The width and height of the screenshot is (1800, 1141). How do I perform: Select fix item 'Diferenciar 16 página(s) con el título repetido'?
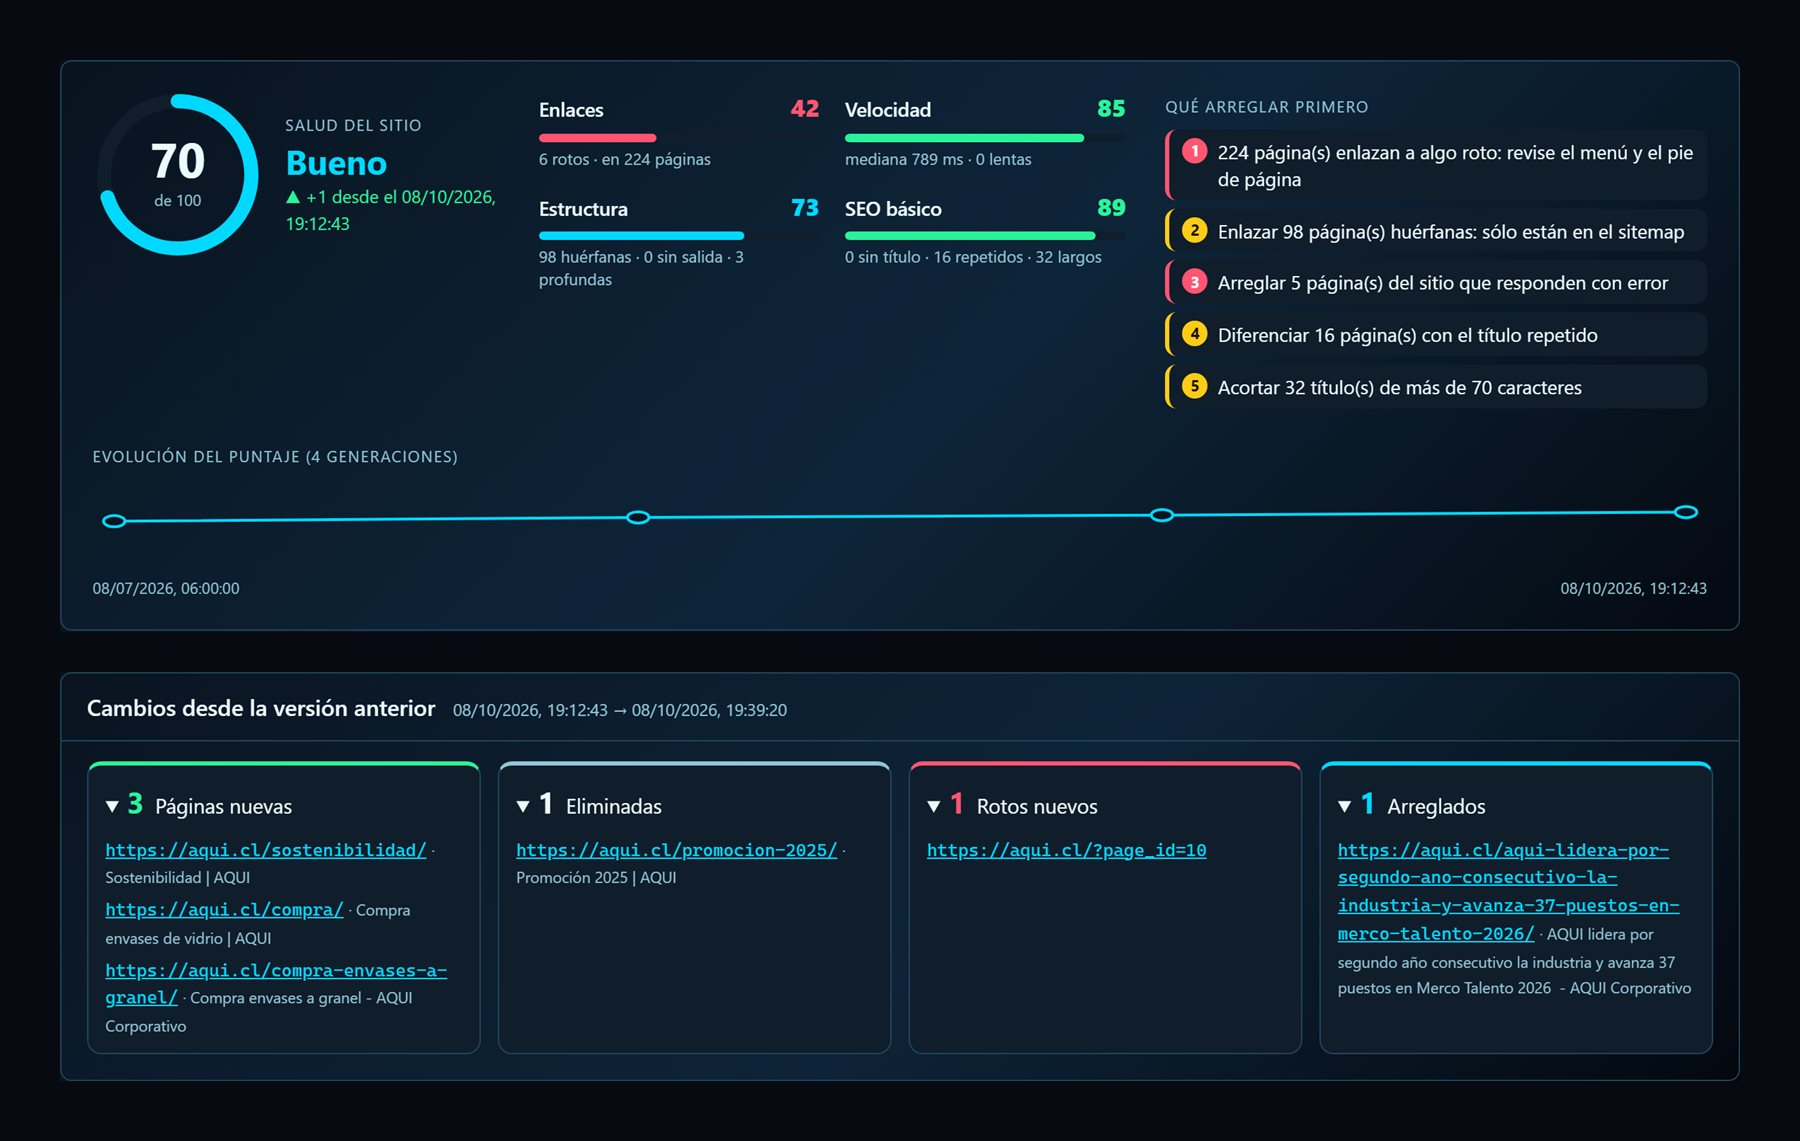1436,335
